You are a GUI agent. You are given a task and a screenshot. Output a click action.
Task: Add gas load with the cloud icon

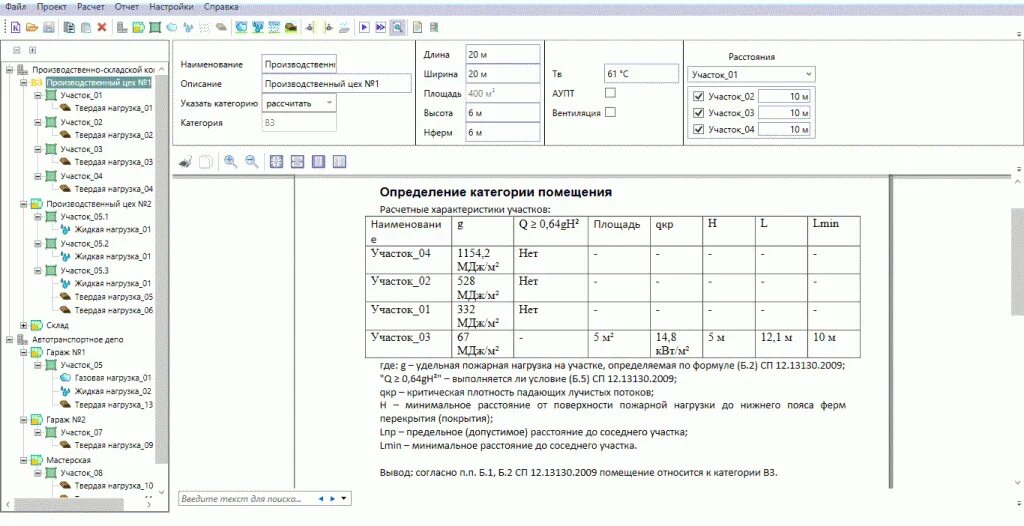172,27
